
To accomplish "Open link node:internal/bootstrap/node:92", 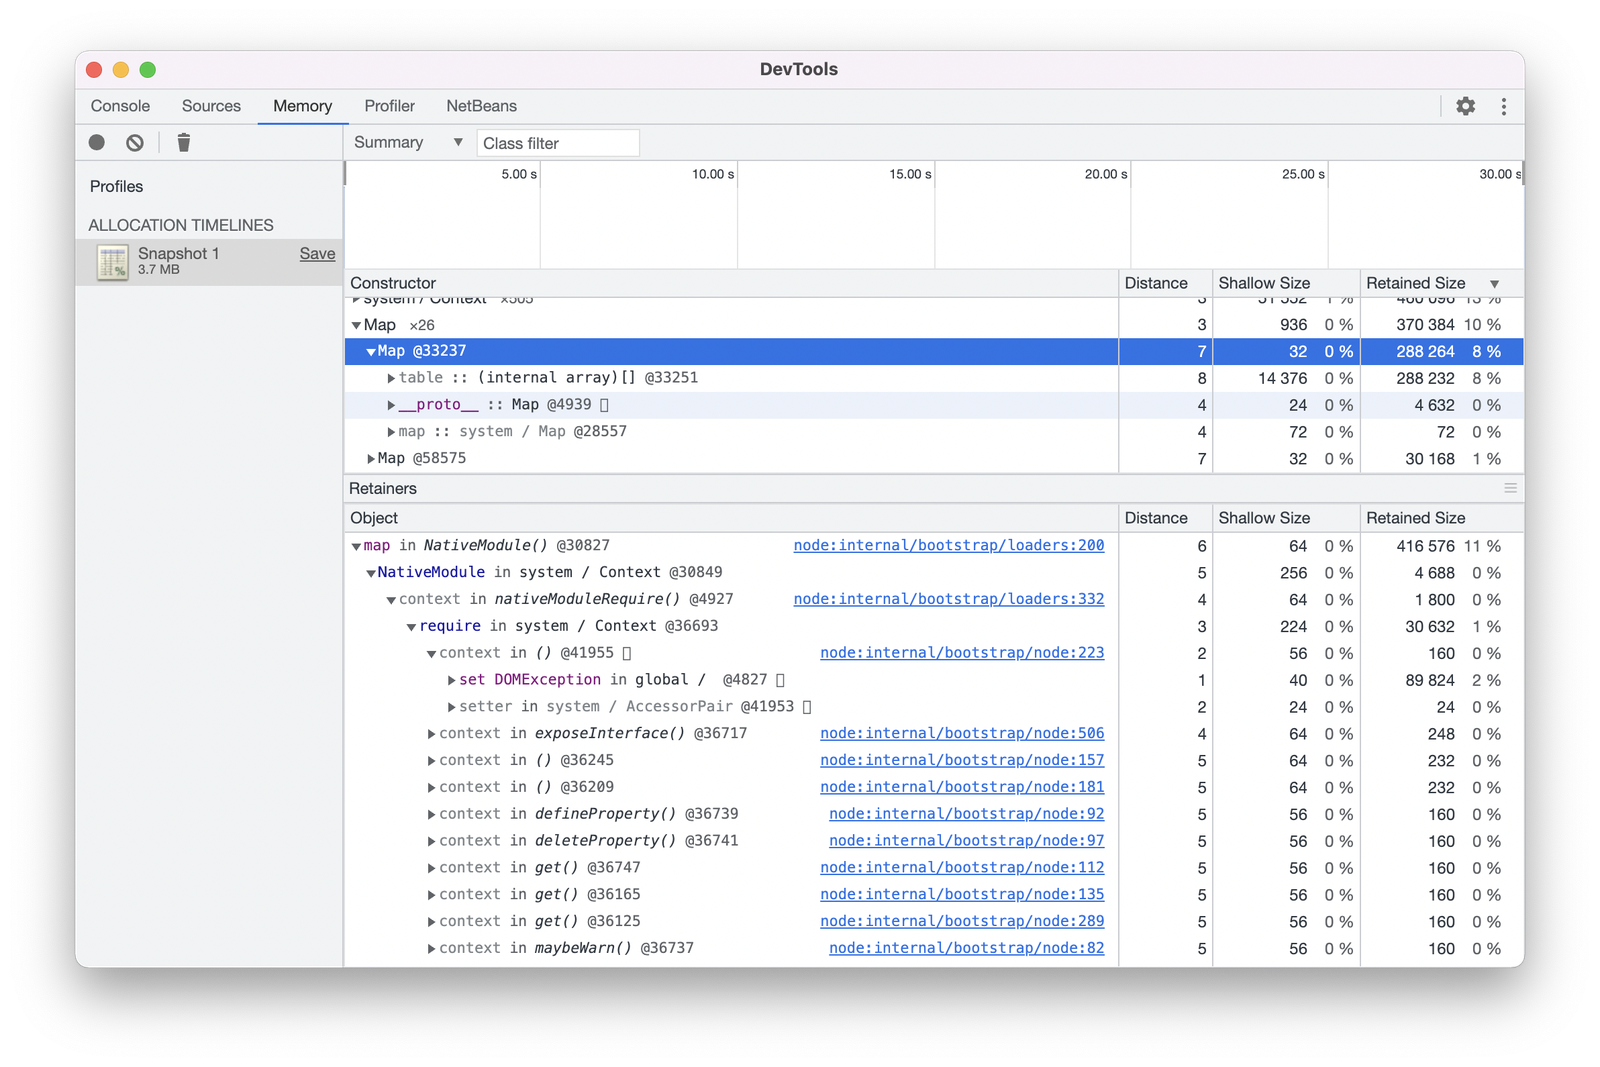I will 966,814.
